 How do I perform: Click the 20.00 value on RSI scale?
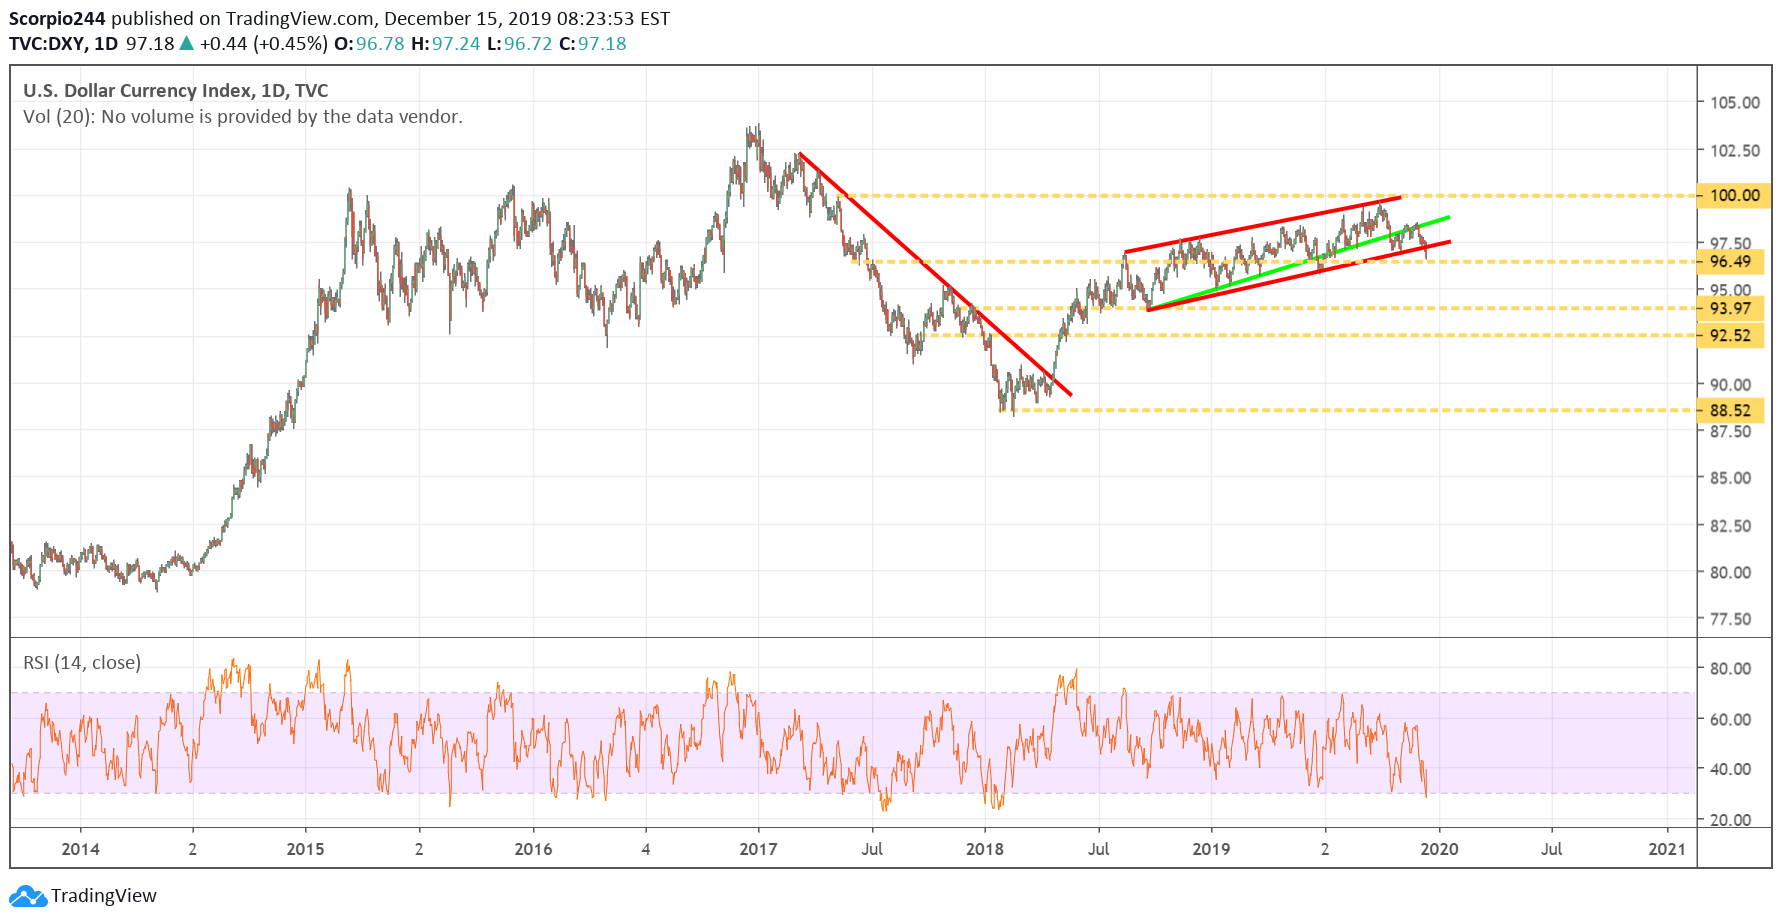[x=1730, y=819]
